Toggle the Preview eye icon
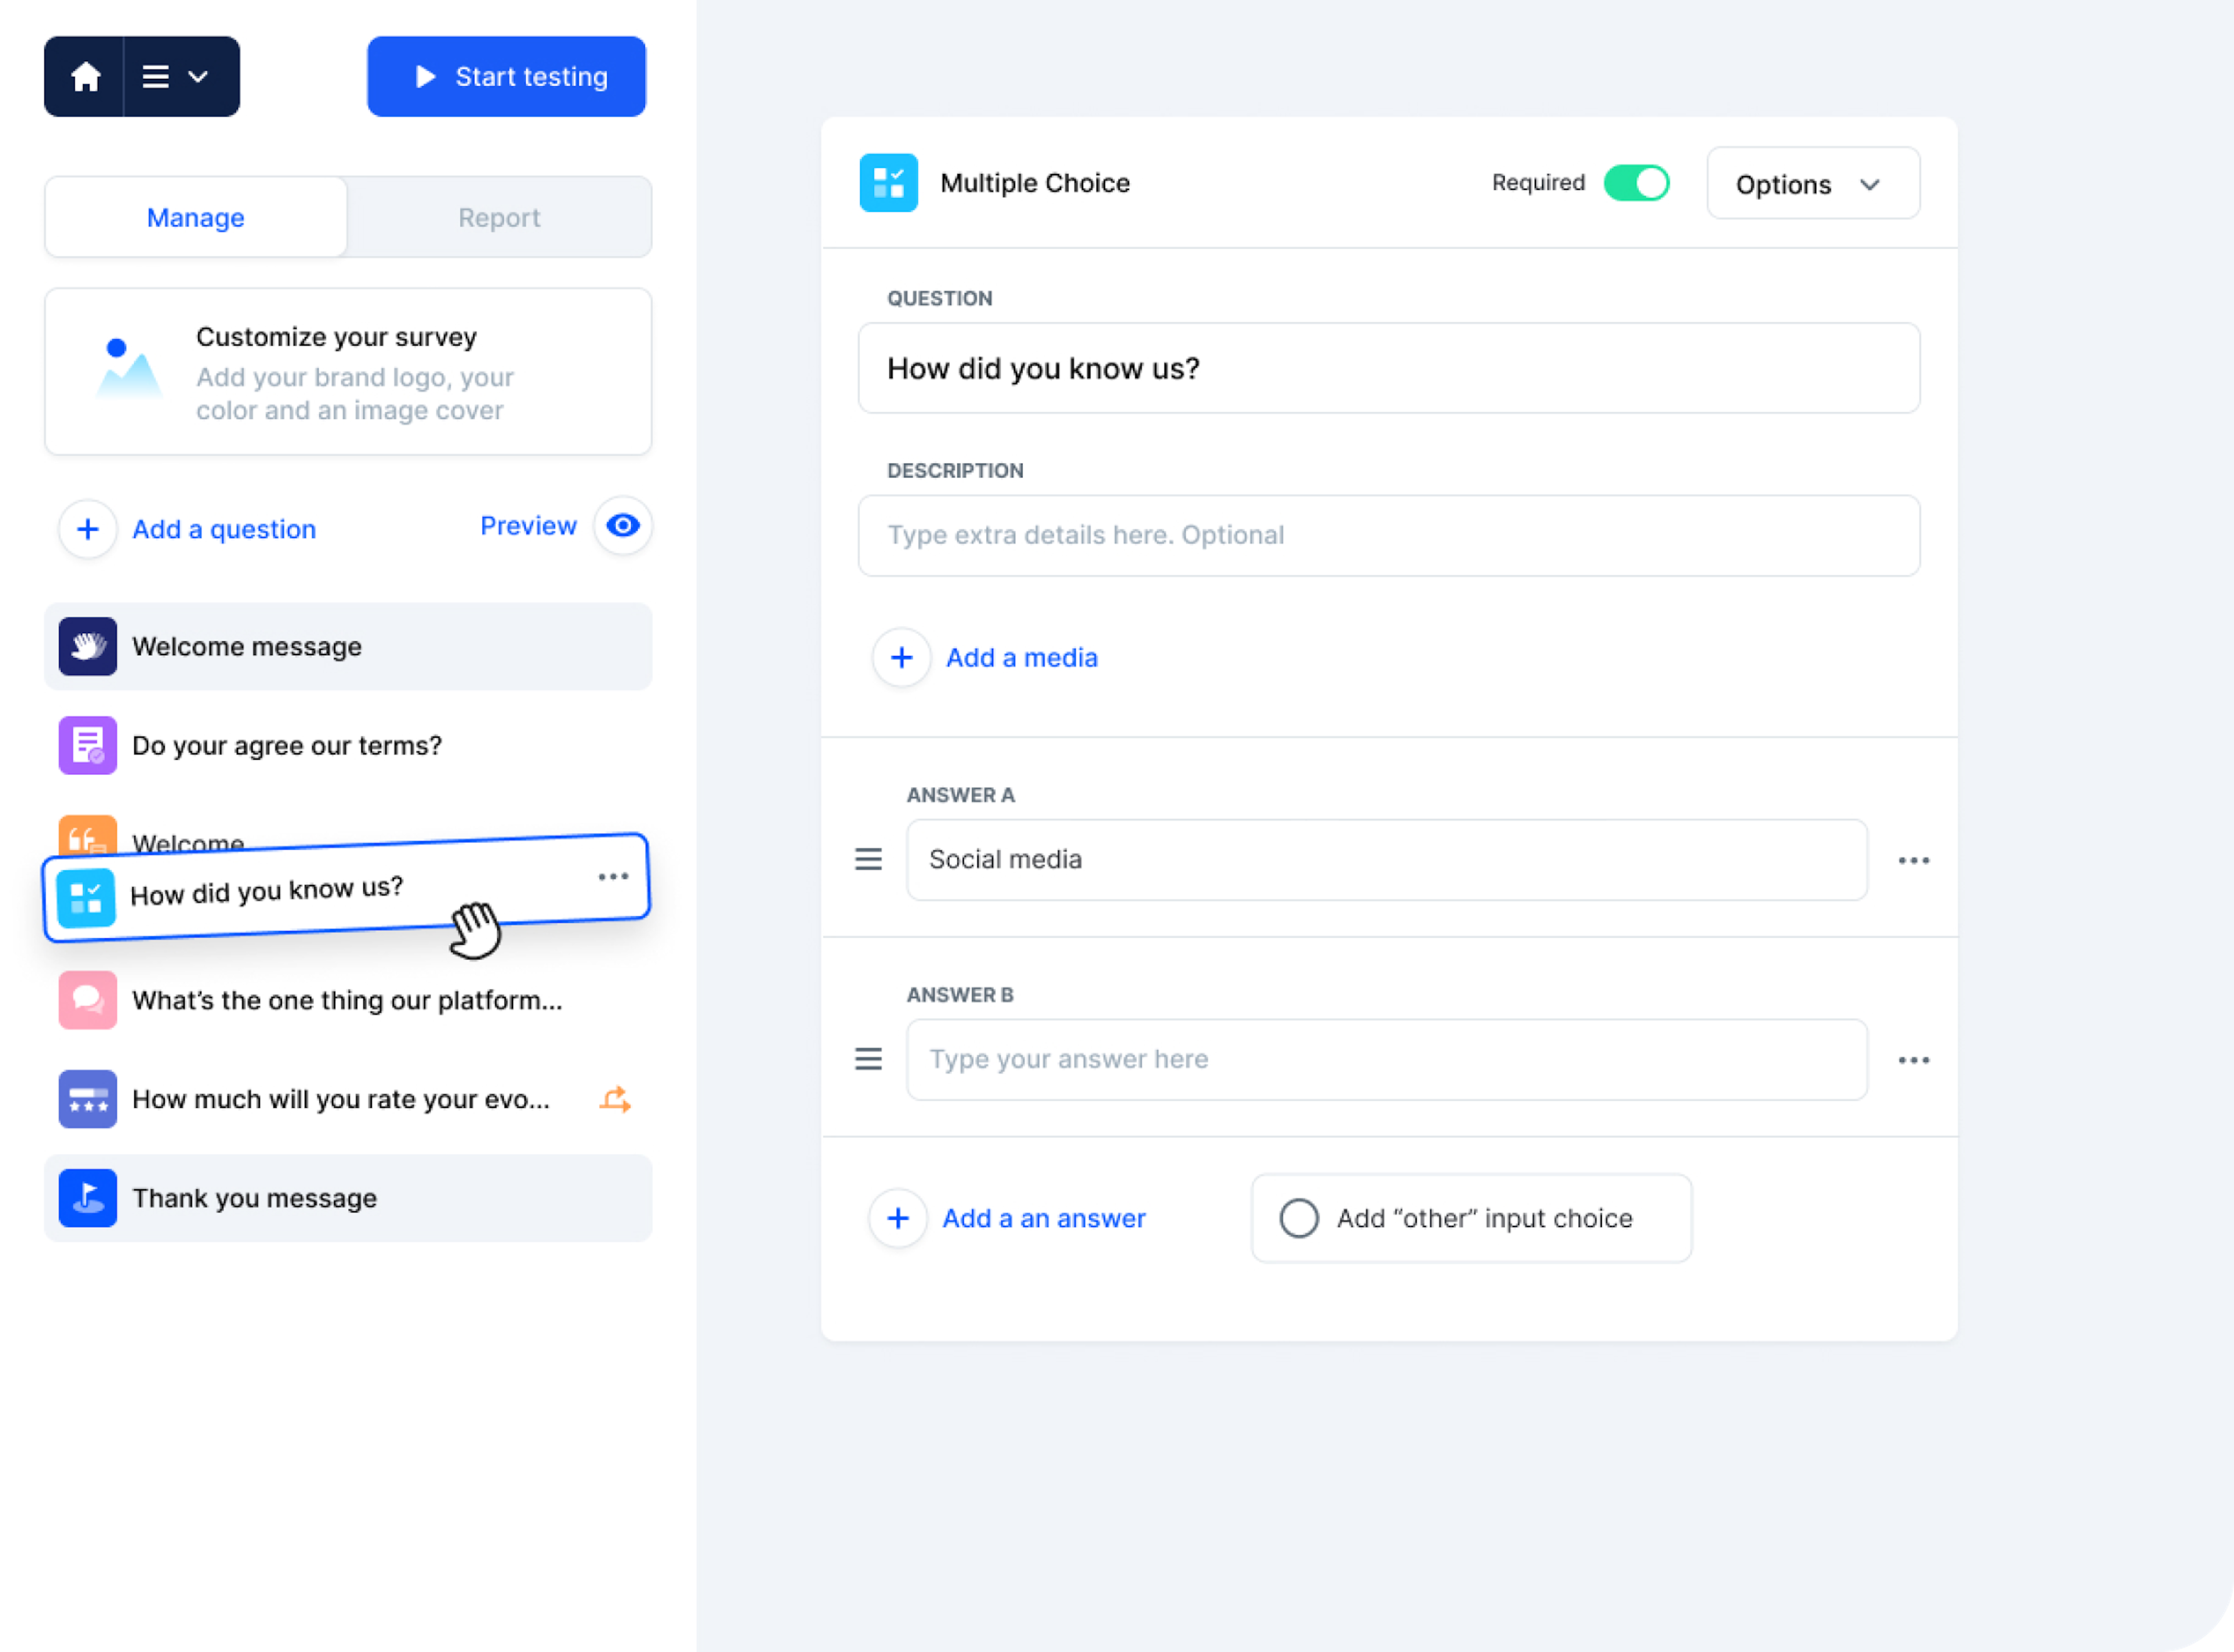 pyautogui.click(x=622, y=526)
